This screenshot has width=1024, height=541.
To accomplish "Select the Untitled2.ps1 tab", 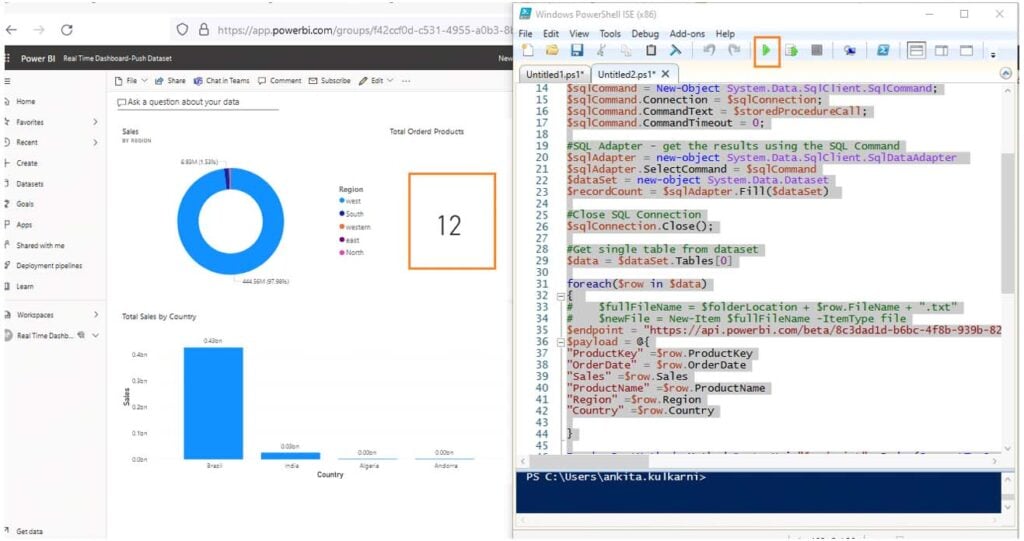I will pos(626,74).
